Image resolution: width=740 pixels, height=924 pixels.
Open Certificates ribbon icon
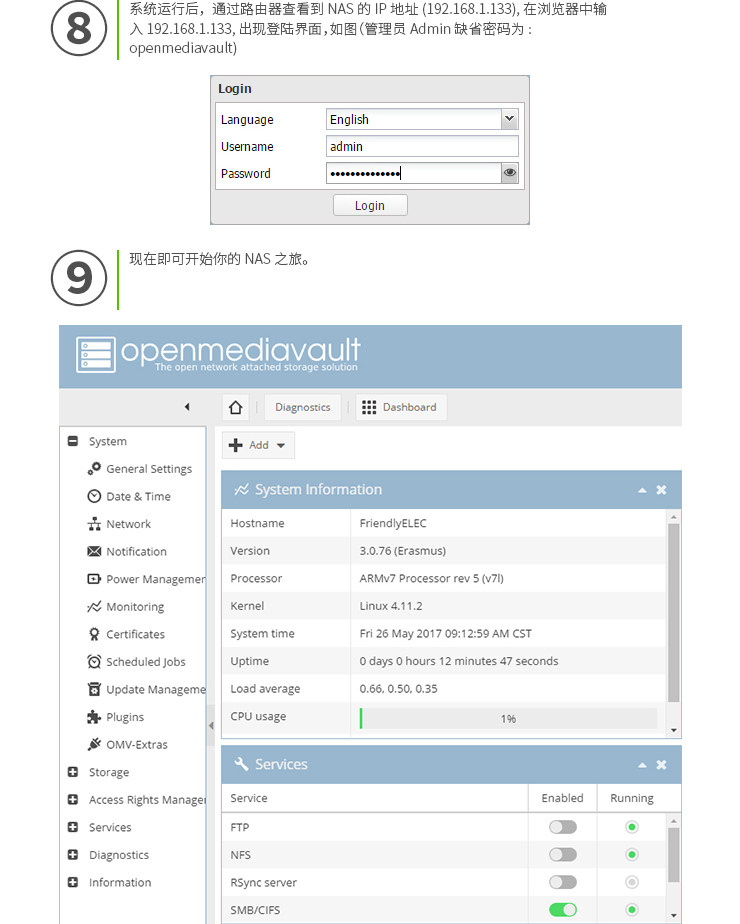(x=94, y=634)
